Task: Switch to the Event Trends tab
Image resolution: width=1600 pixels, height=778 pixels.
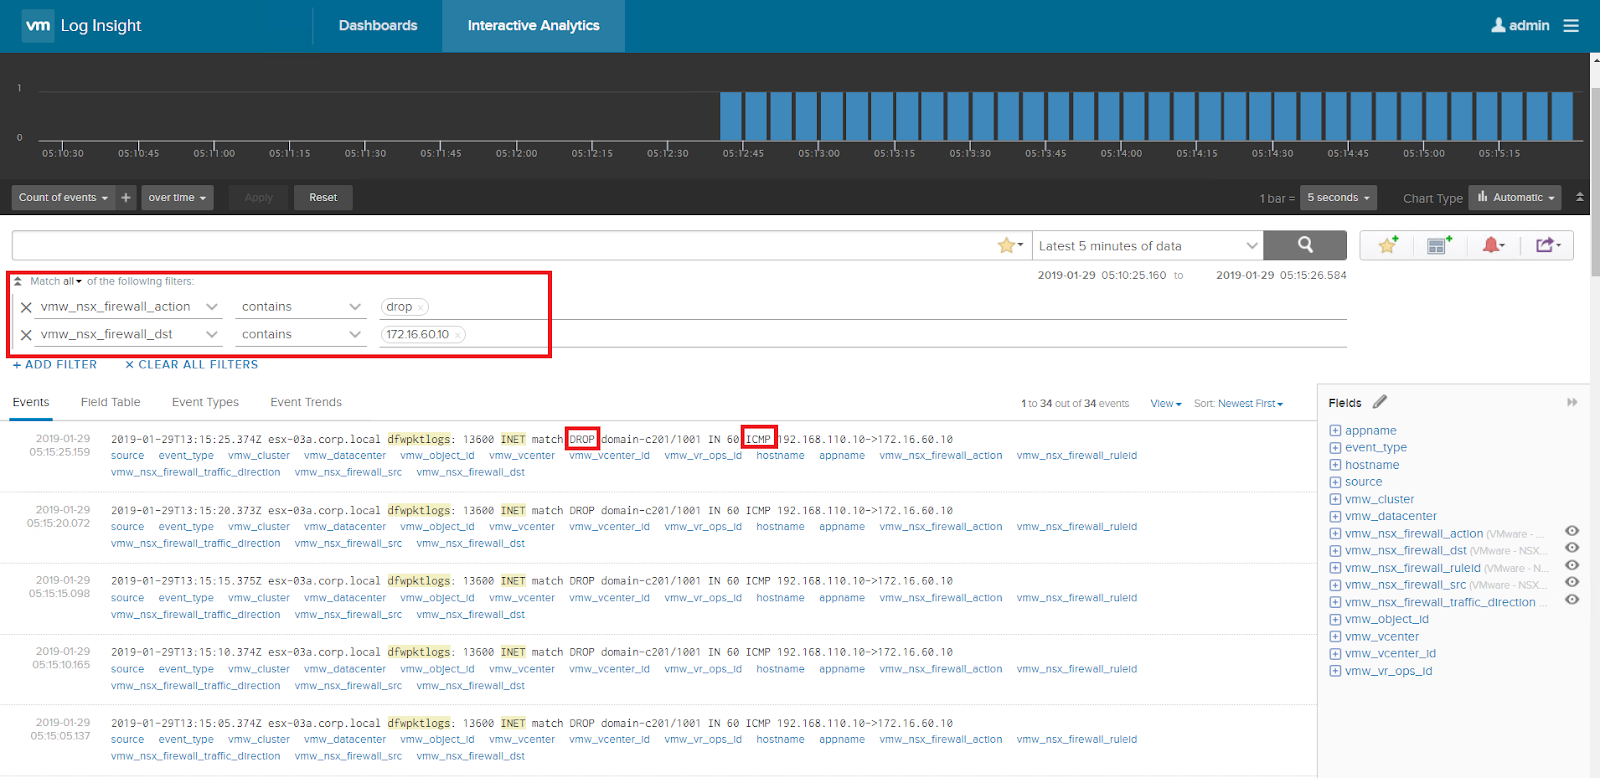Action: tap(306, 403)
